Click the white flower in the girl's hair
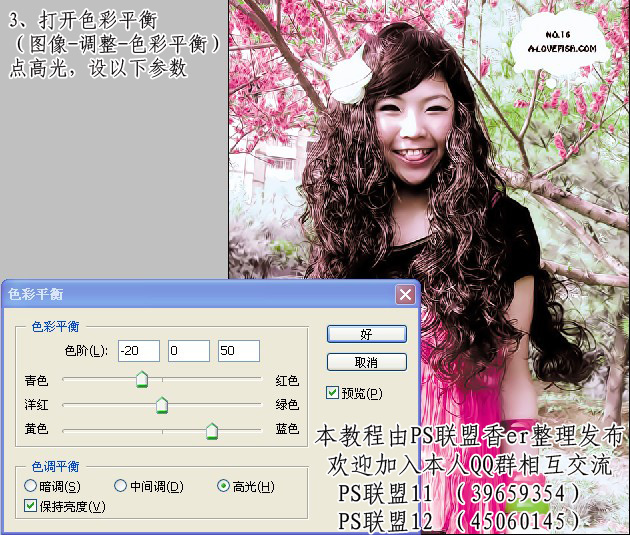The height and width of the screenshot is (535, 630). click(x=352, y=77)
